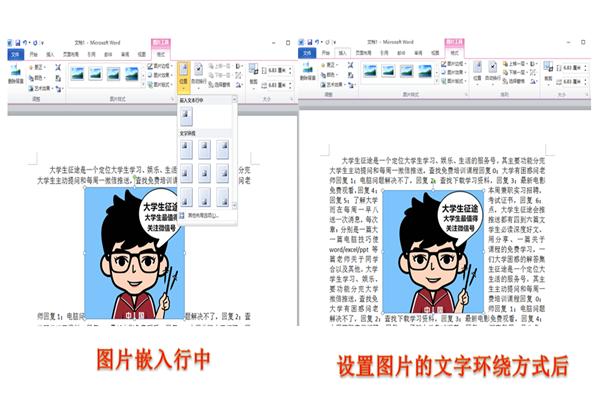The width and height of the screenshot is (600, 399).
Task: Click Remove Background in the right Word window
Action: (308, 72)
